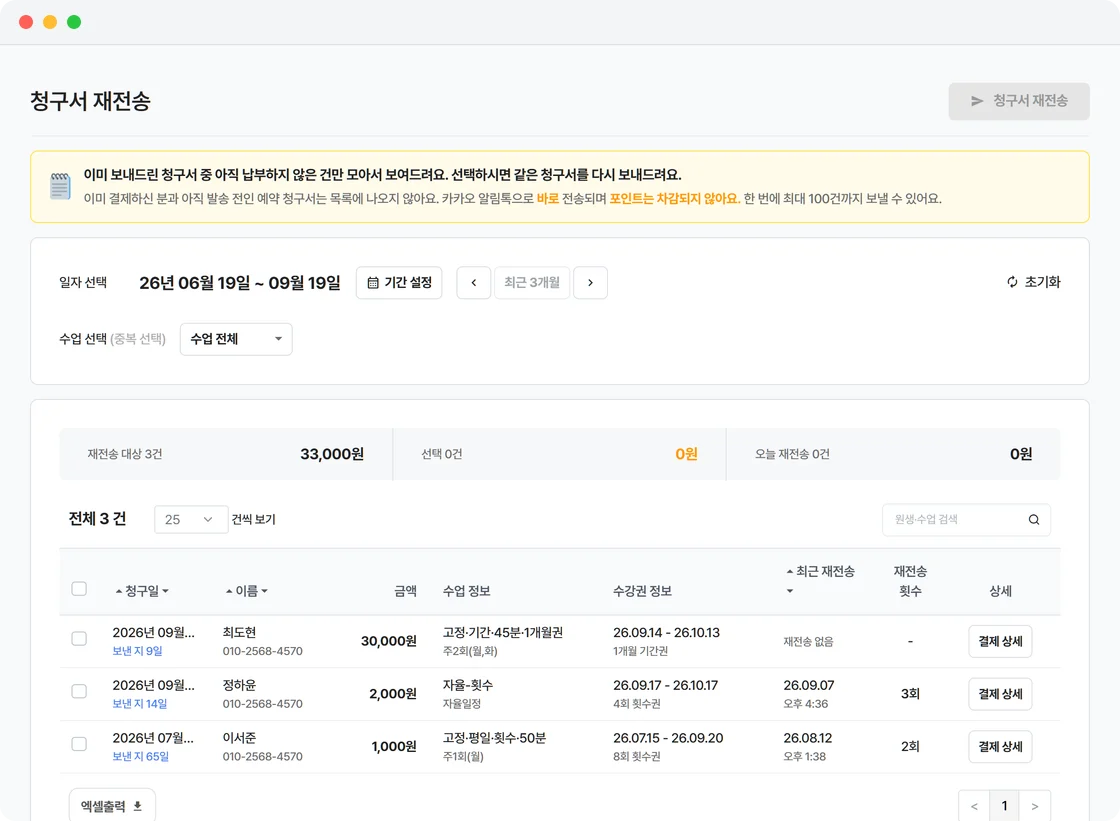Focus the 원생·수업 검색 search field
Viewport: 1120px width, 821px height.
(x=966, y=519)
